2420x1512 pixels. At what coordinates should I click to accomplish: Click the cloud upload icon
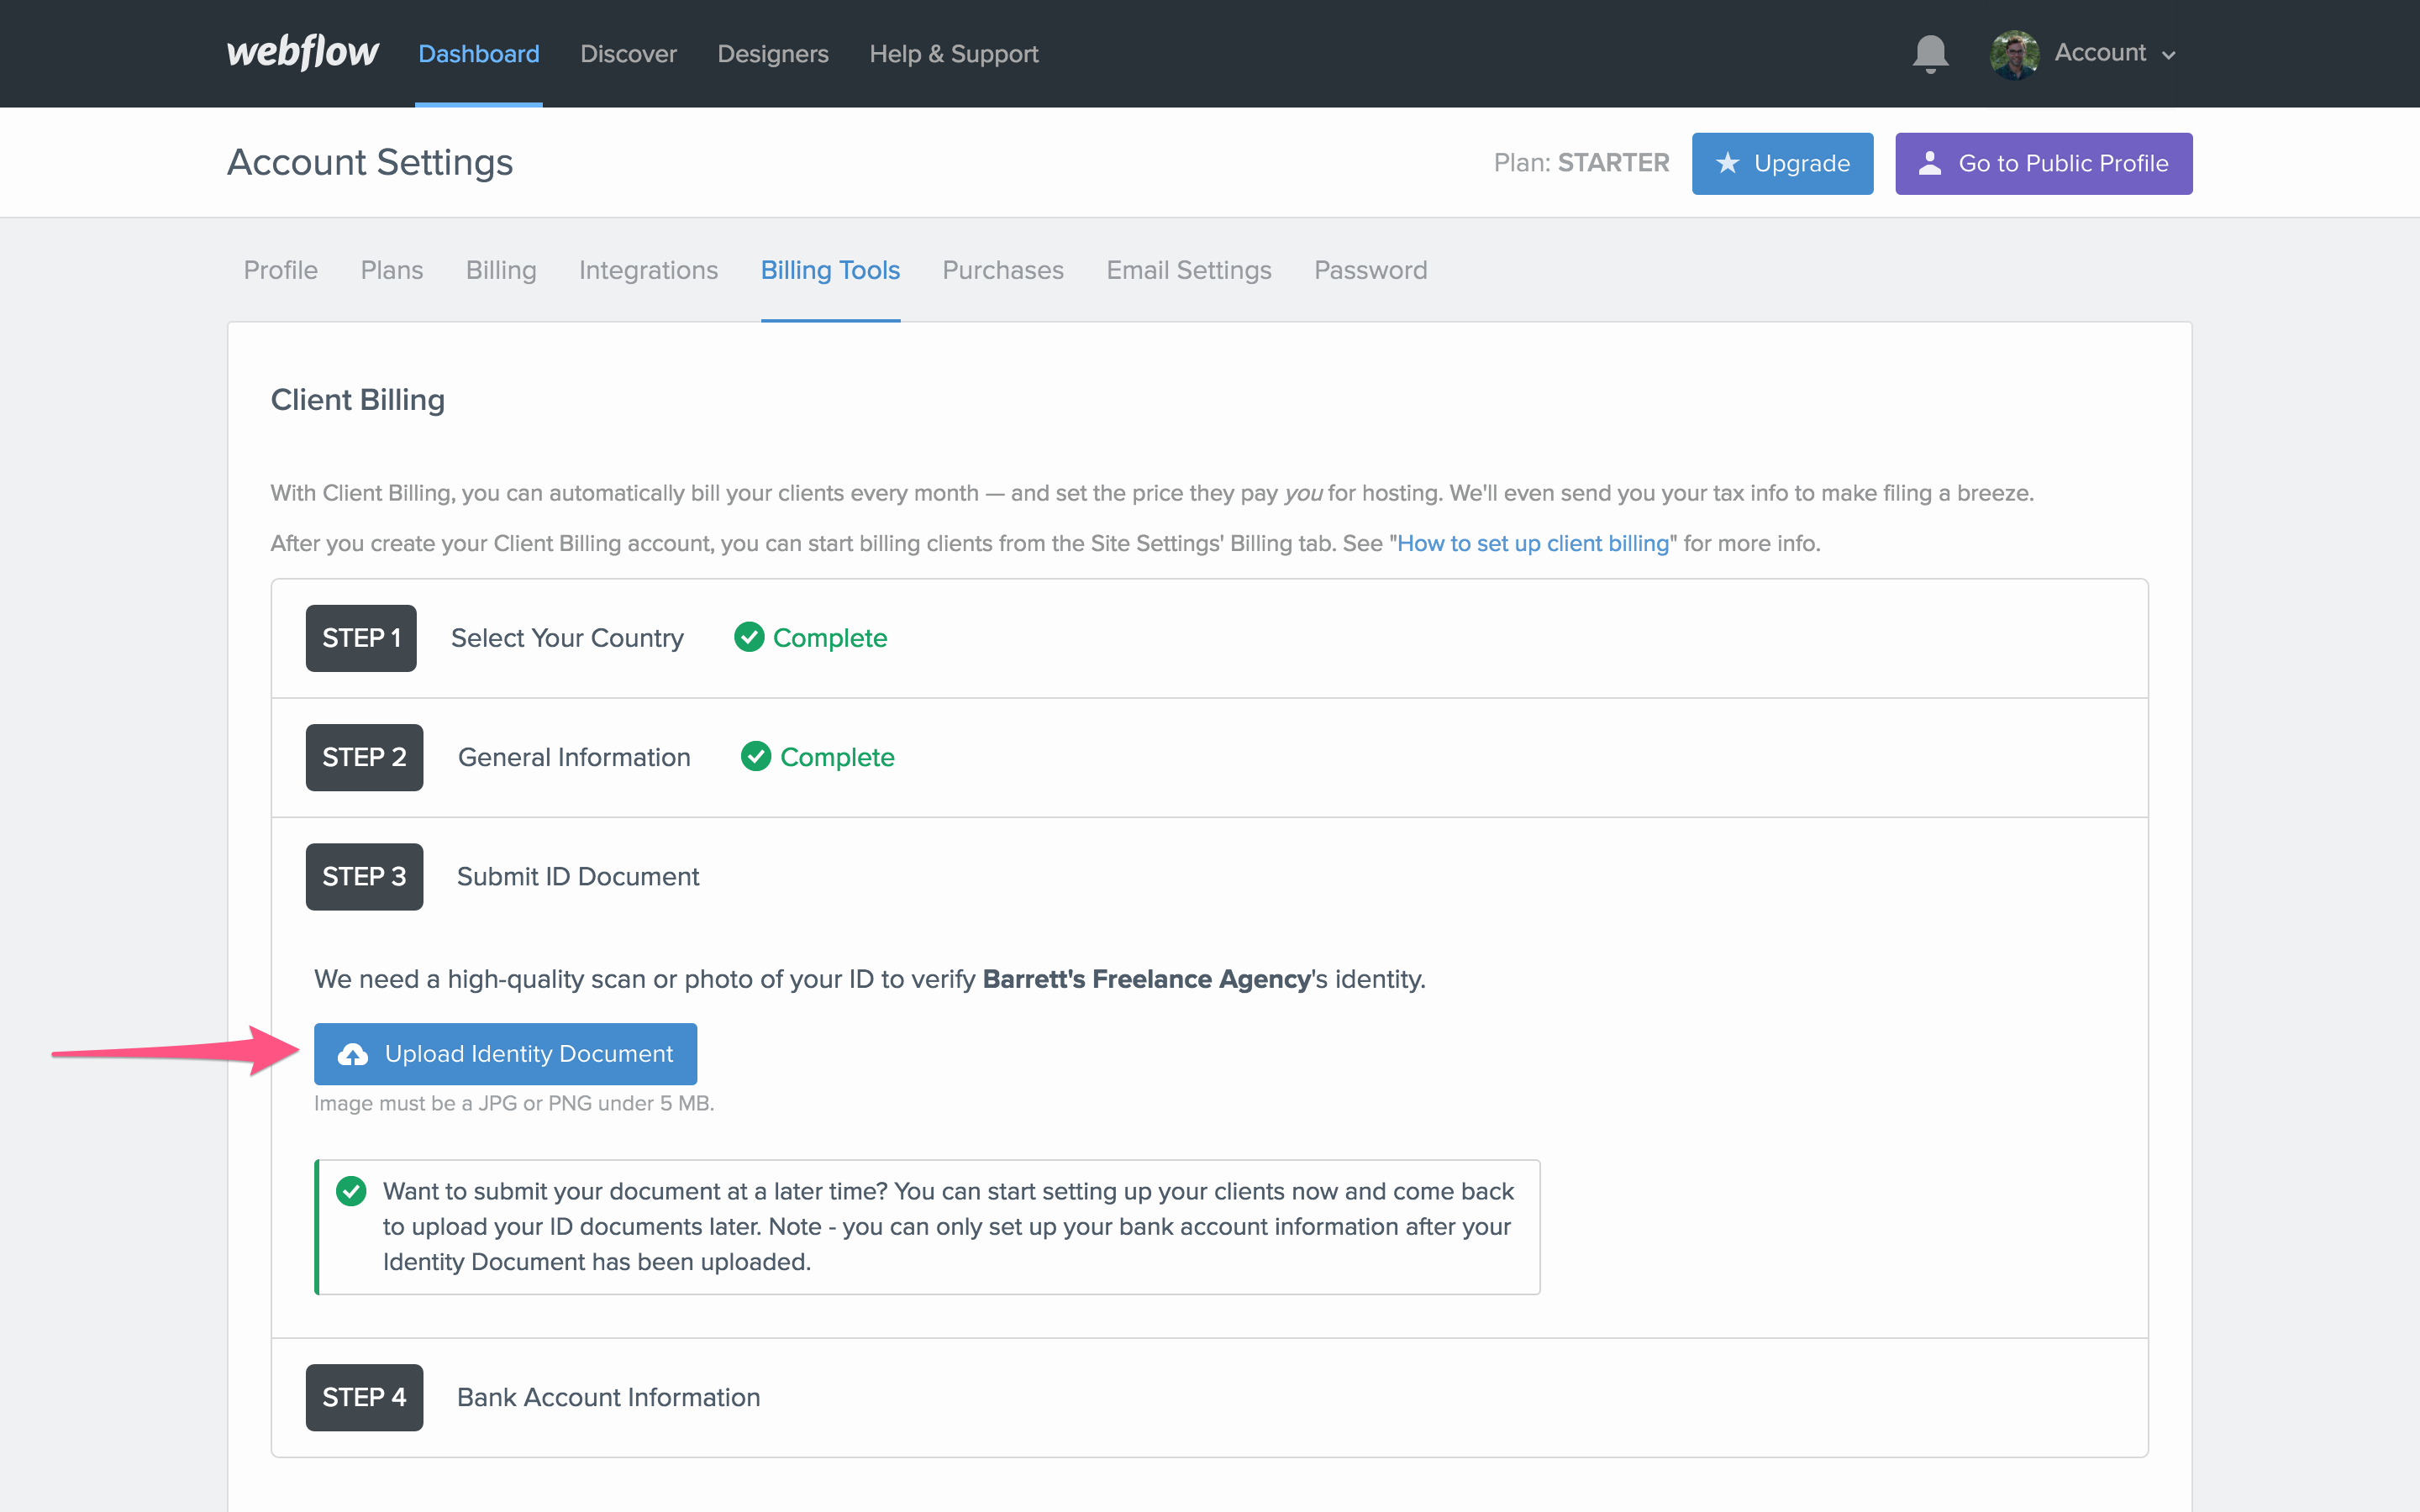click(x=352, y=1054)
